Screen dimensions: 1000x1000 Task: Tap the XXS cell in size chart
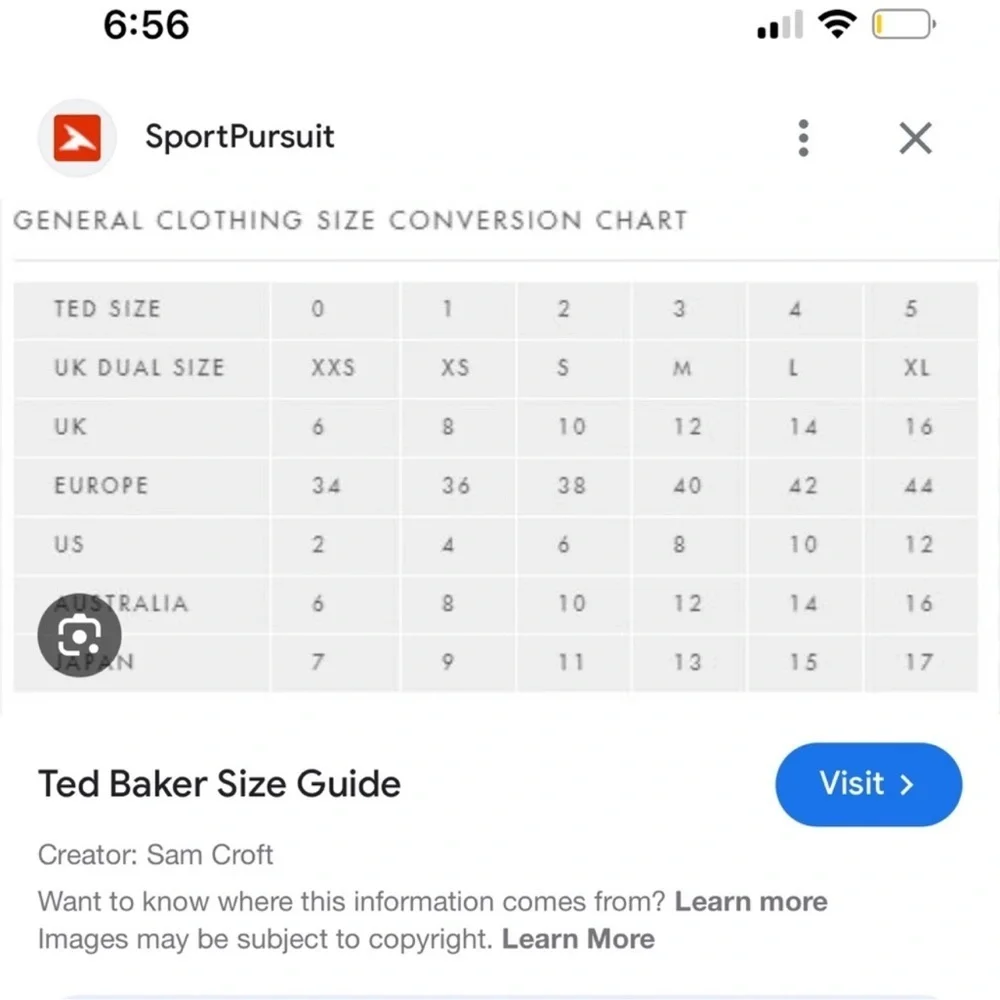[333, 367]
